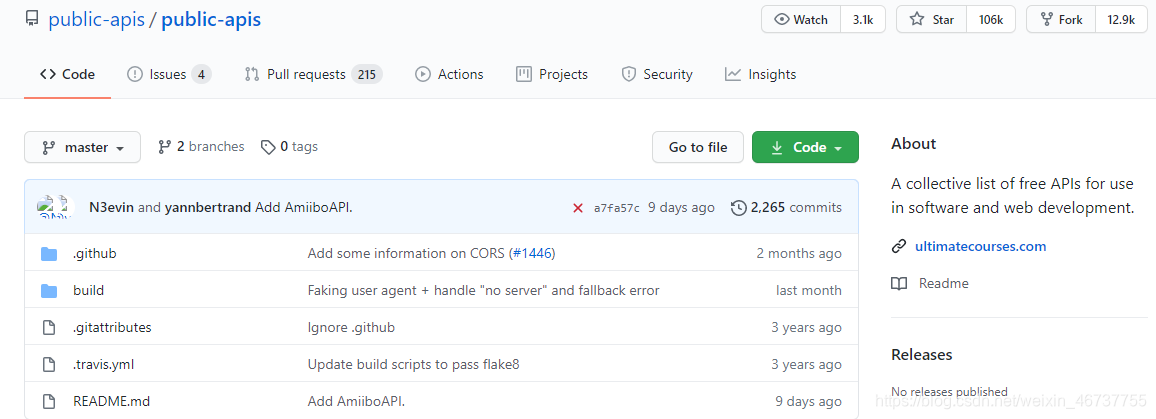The image size is (1156, 419).
Task: Open the README.md file
Action: point(112,402)
